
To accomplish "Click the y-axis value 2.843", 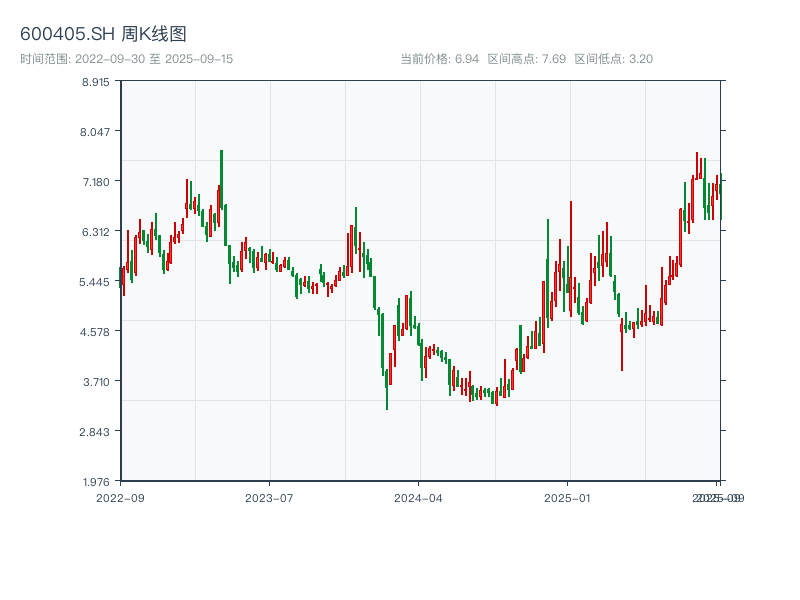I will coord(95,432).
